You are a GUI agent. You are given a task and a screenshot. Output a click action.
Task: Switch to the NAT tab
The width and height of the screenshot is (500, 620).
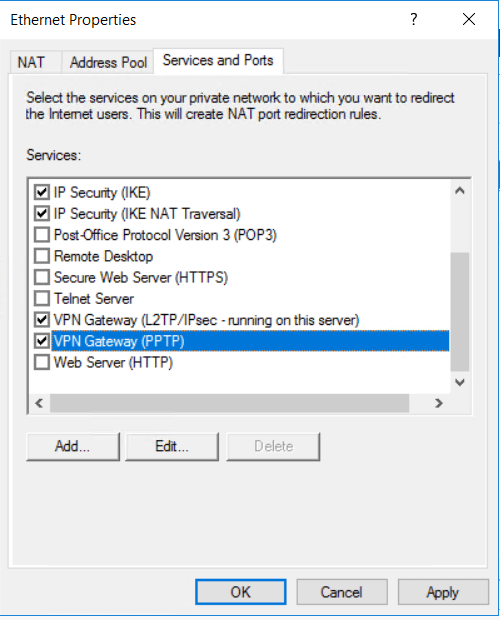coord(32,62)
